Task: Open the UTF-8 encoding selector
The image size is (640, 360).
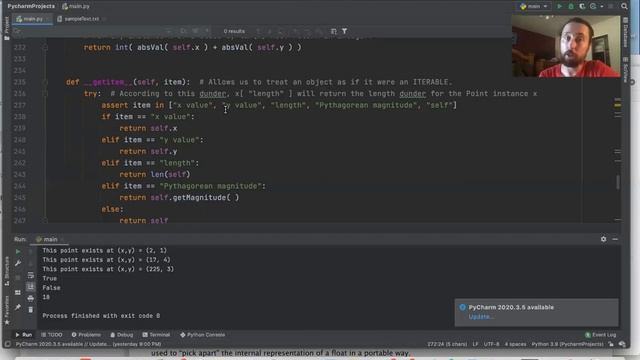Action: (x=491, y=344)
